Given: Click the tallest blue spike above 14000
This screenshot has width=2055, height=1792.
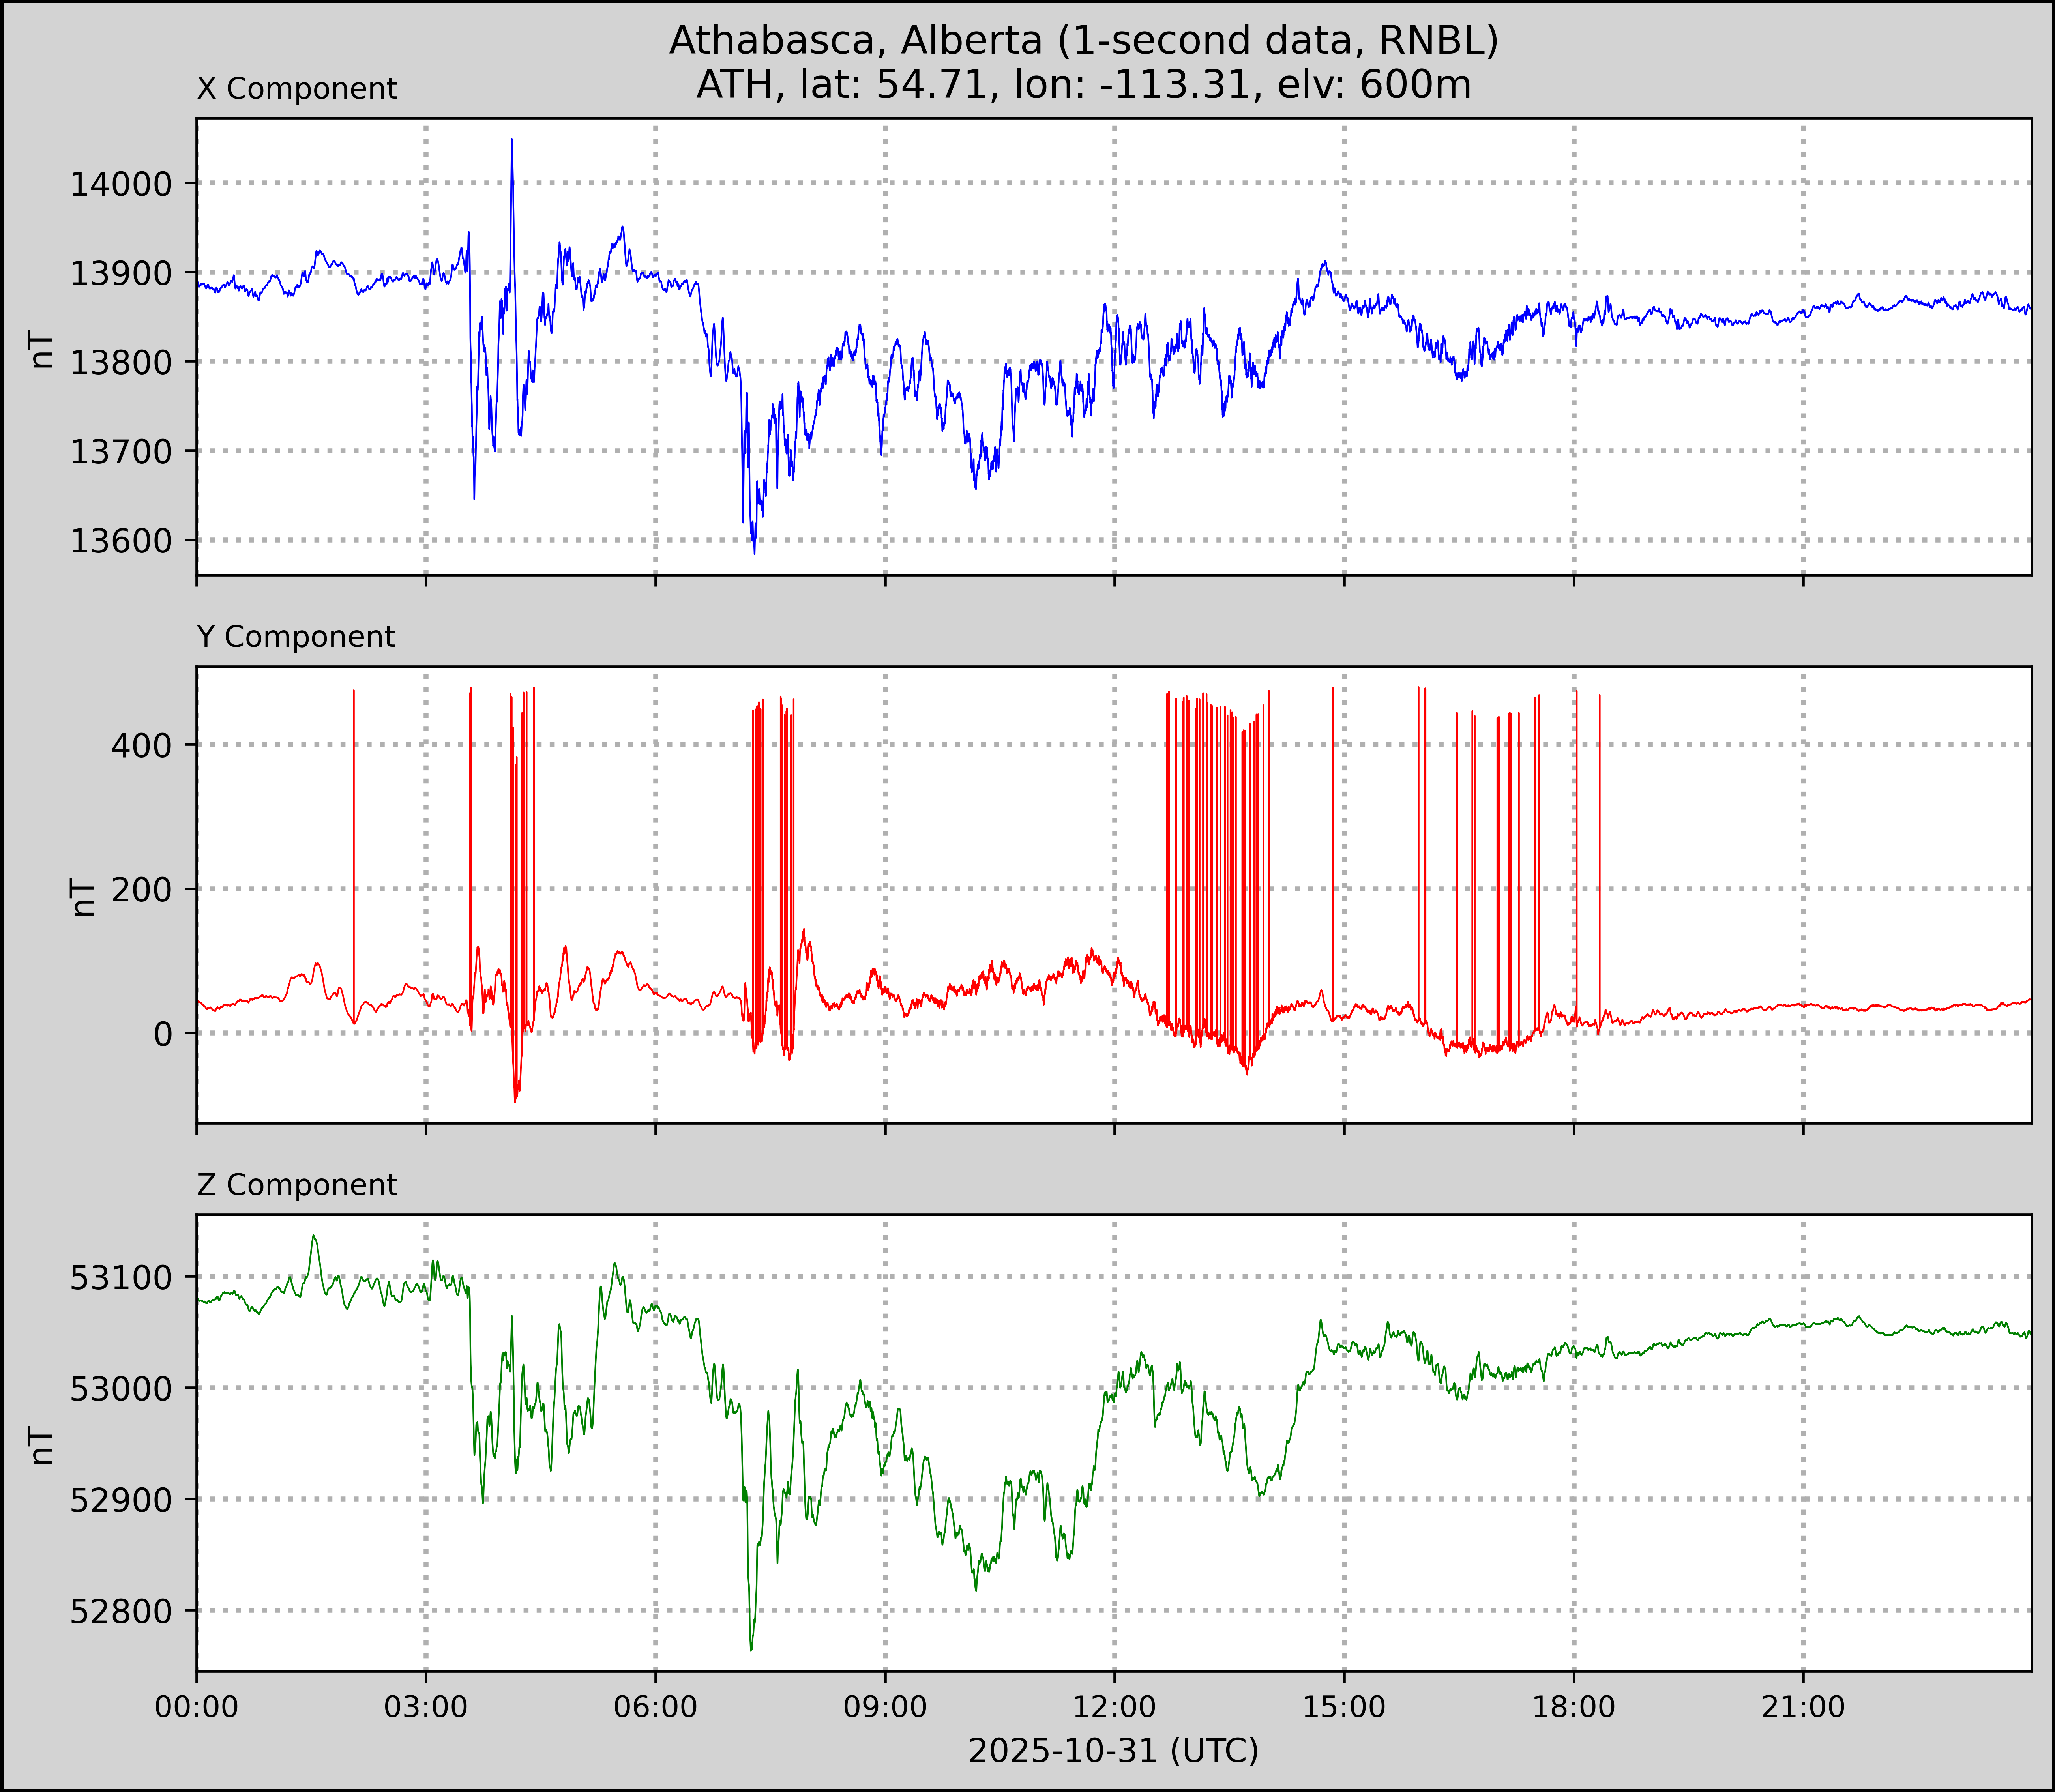Looking at the screenshot, I should (x=511, y=150).
